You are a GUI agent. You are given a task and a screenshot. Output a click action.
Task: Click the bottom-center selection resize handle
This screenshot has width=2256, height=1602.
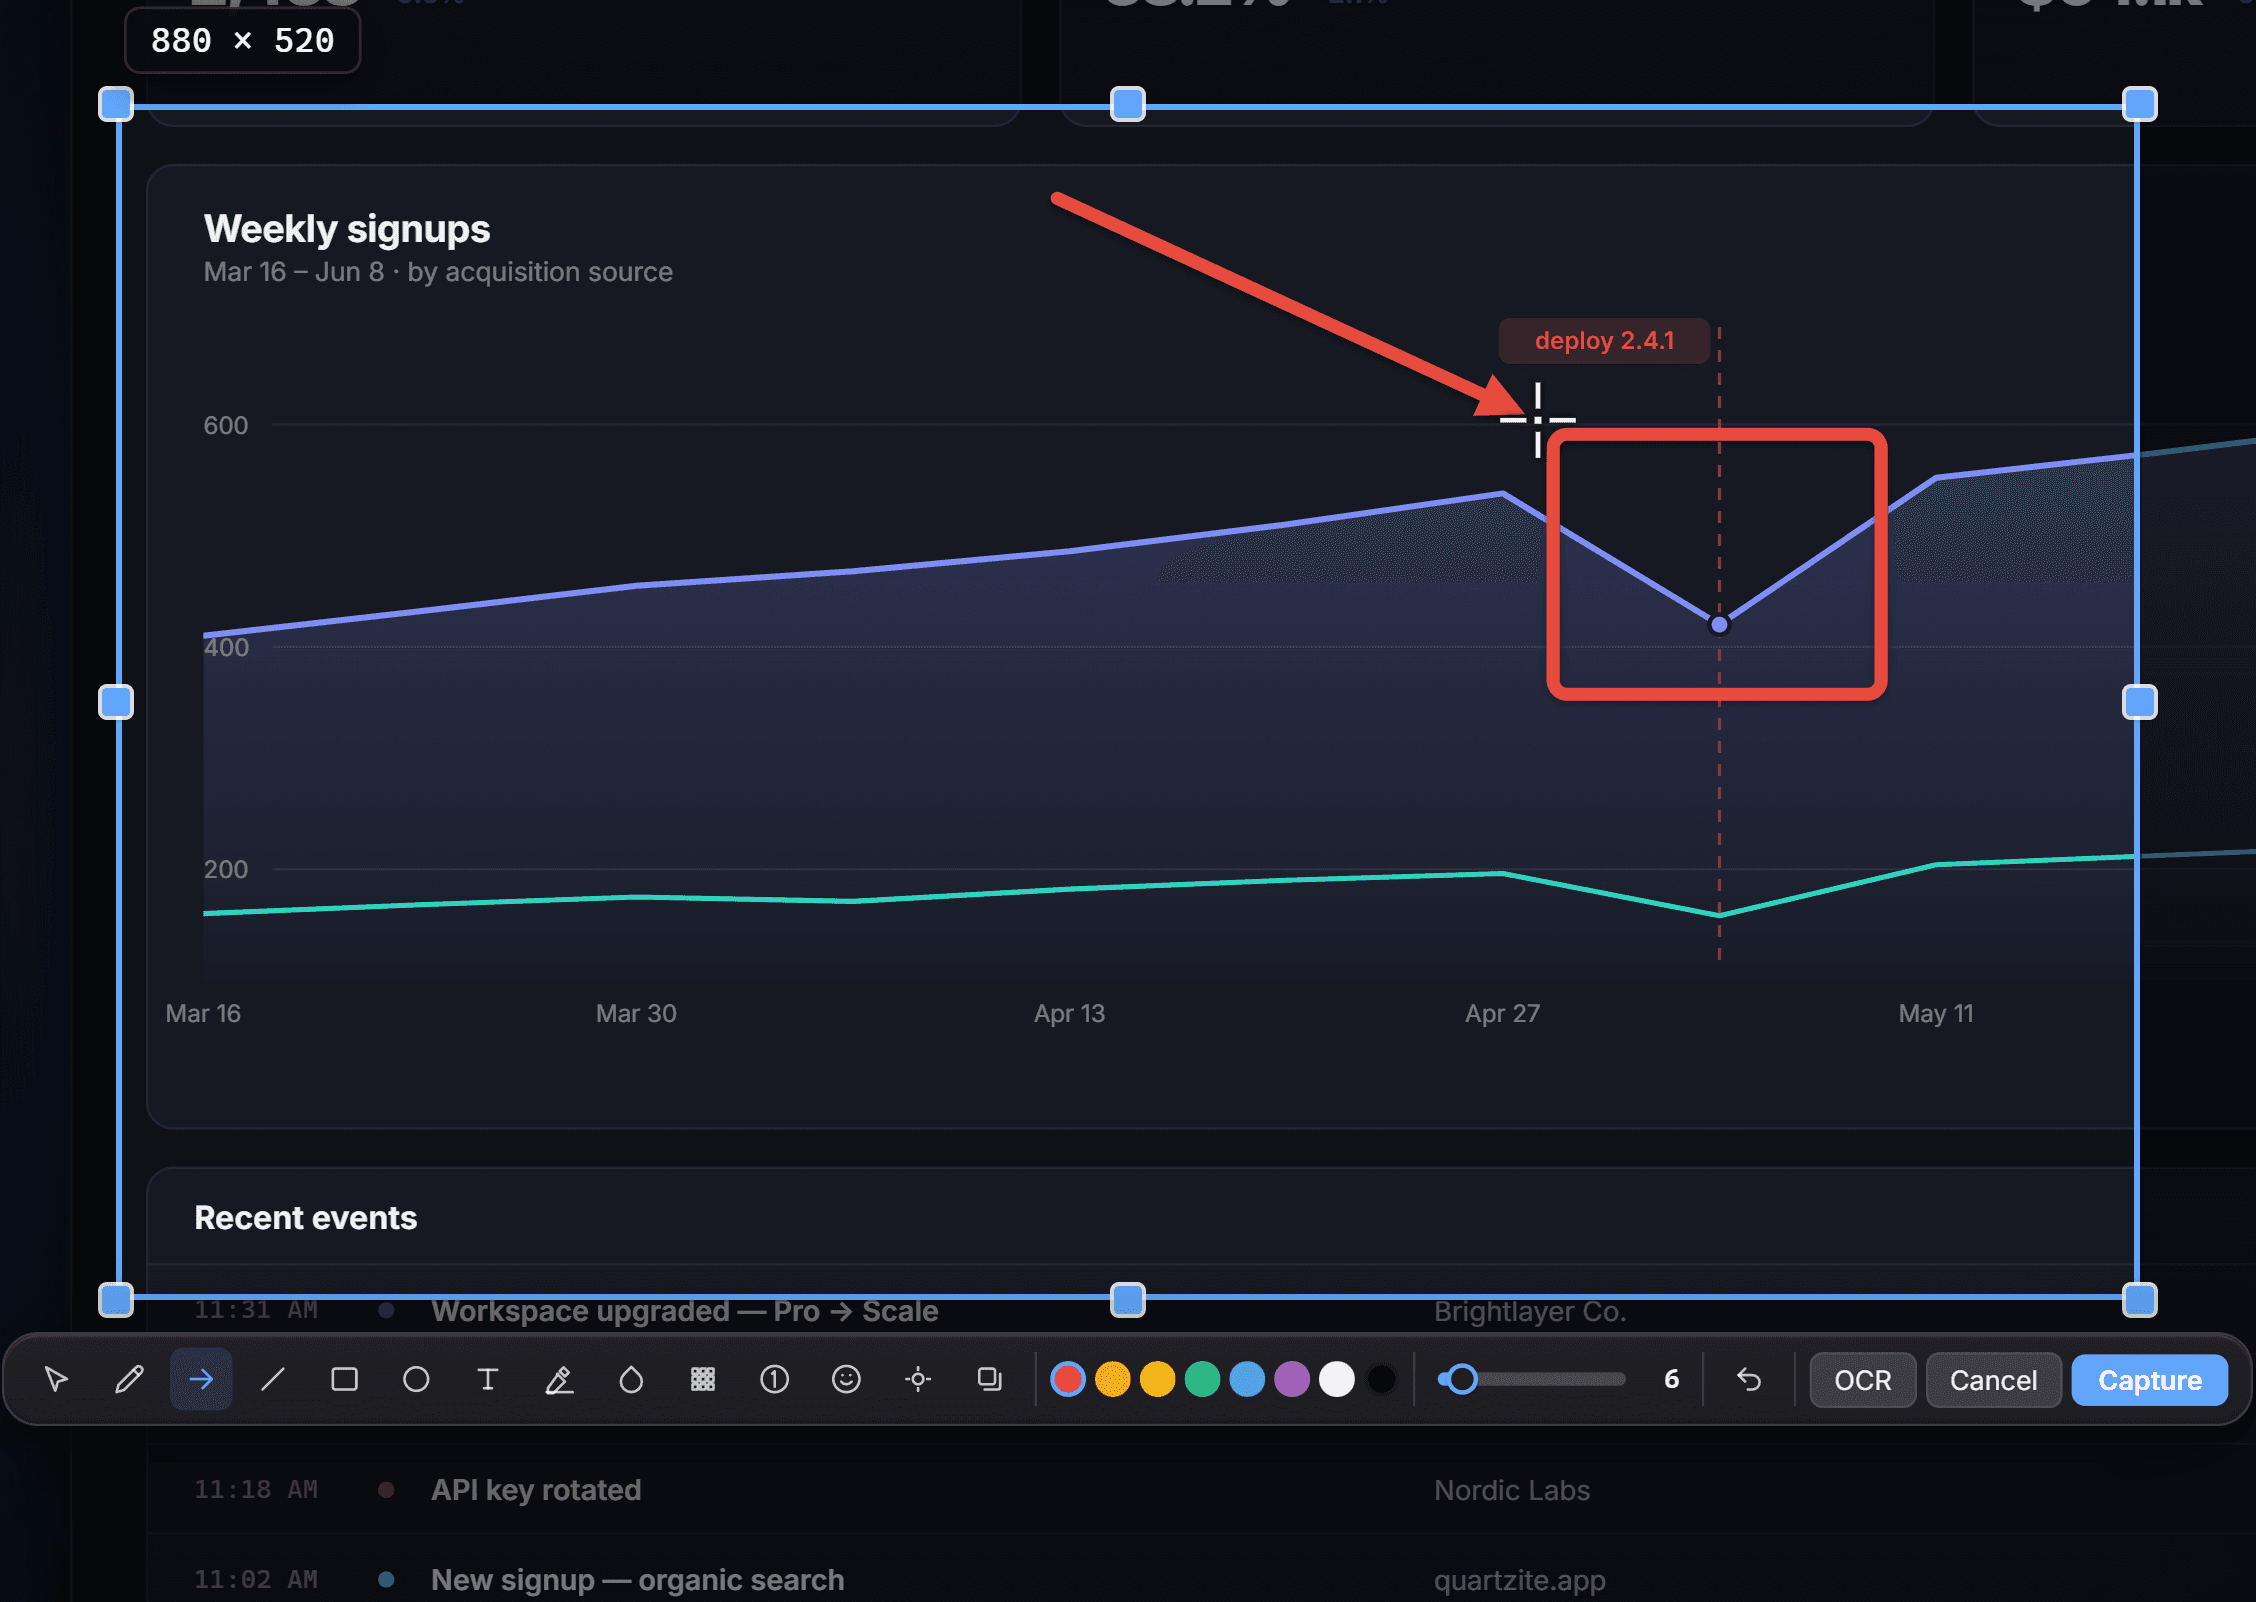(1128, 1300)
